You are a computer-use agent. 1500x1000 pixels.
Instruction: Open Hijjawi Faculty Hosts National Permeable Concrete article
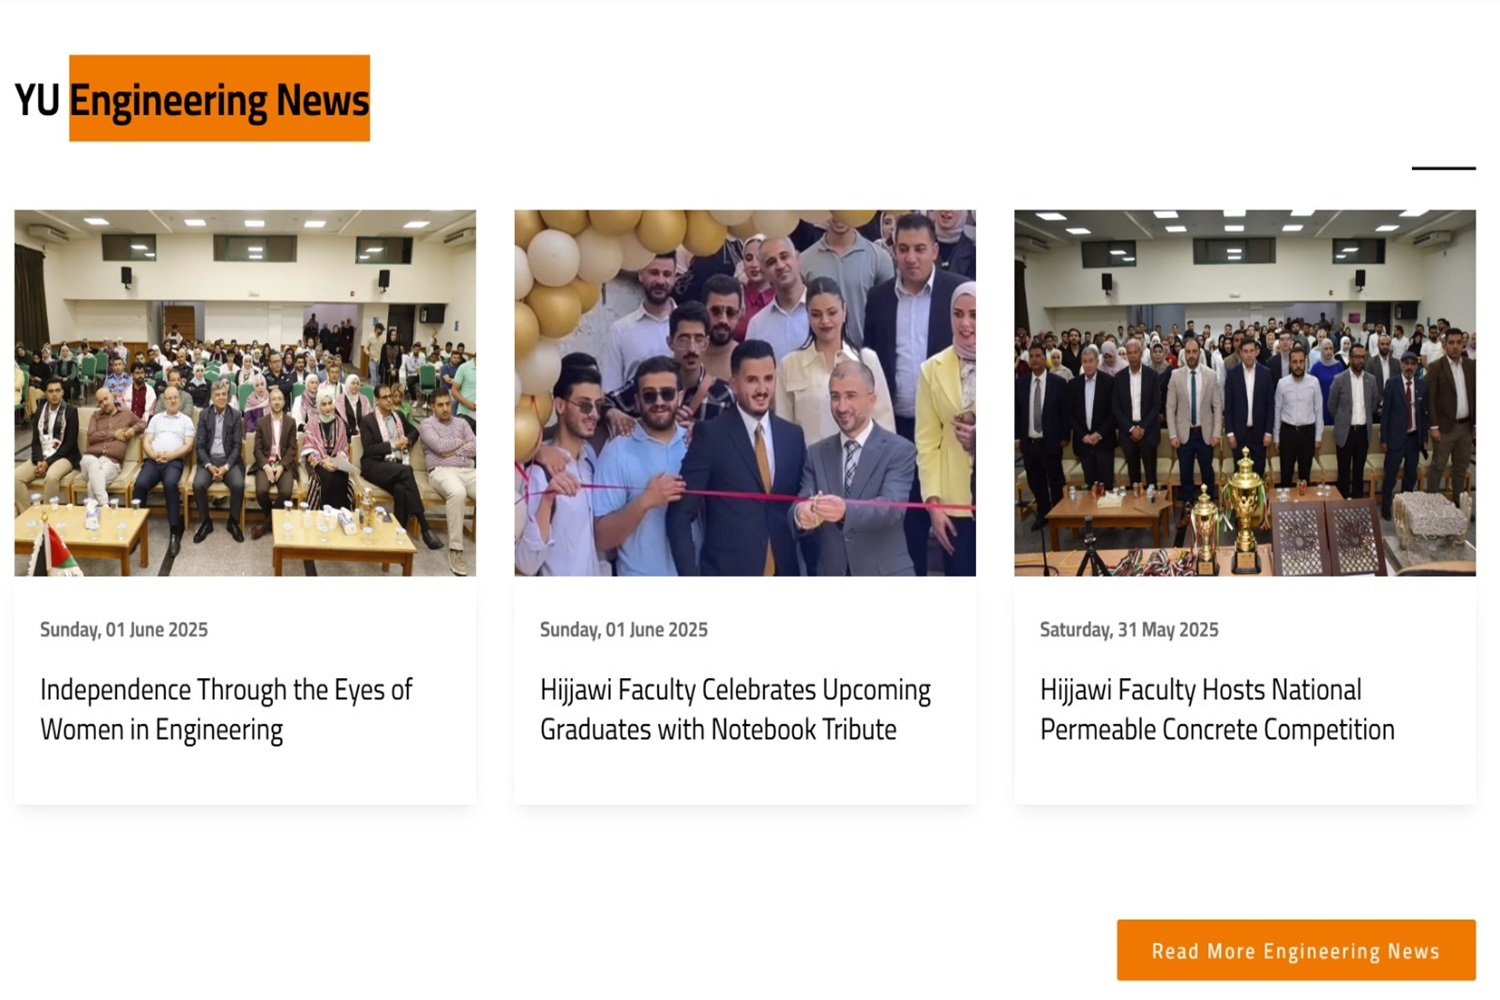(1217, 709)
